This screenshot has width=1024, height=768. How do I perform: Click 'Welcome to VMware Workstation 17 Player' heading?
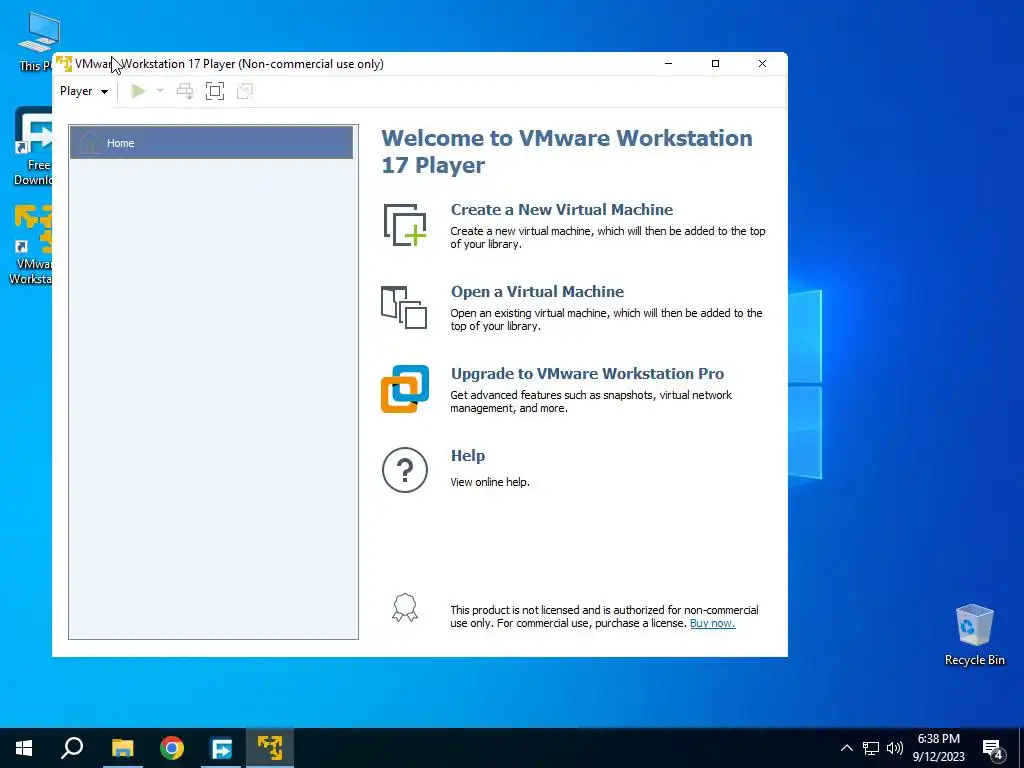click(x=567, y=152)
